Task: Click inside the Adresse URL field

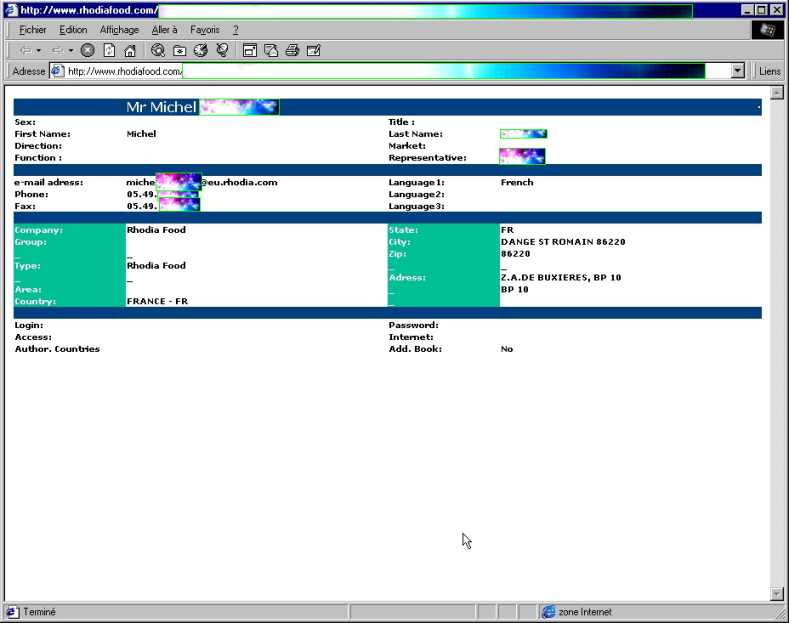Action: pos(400,71)
